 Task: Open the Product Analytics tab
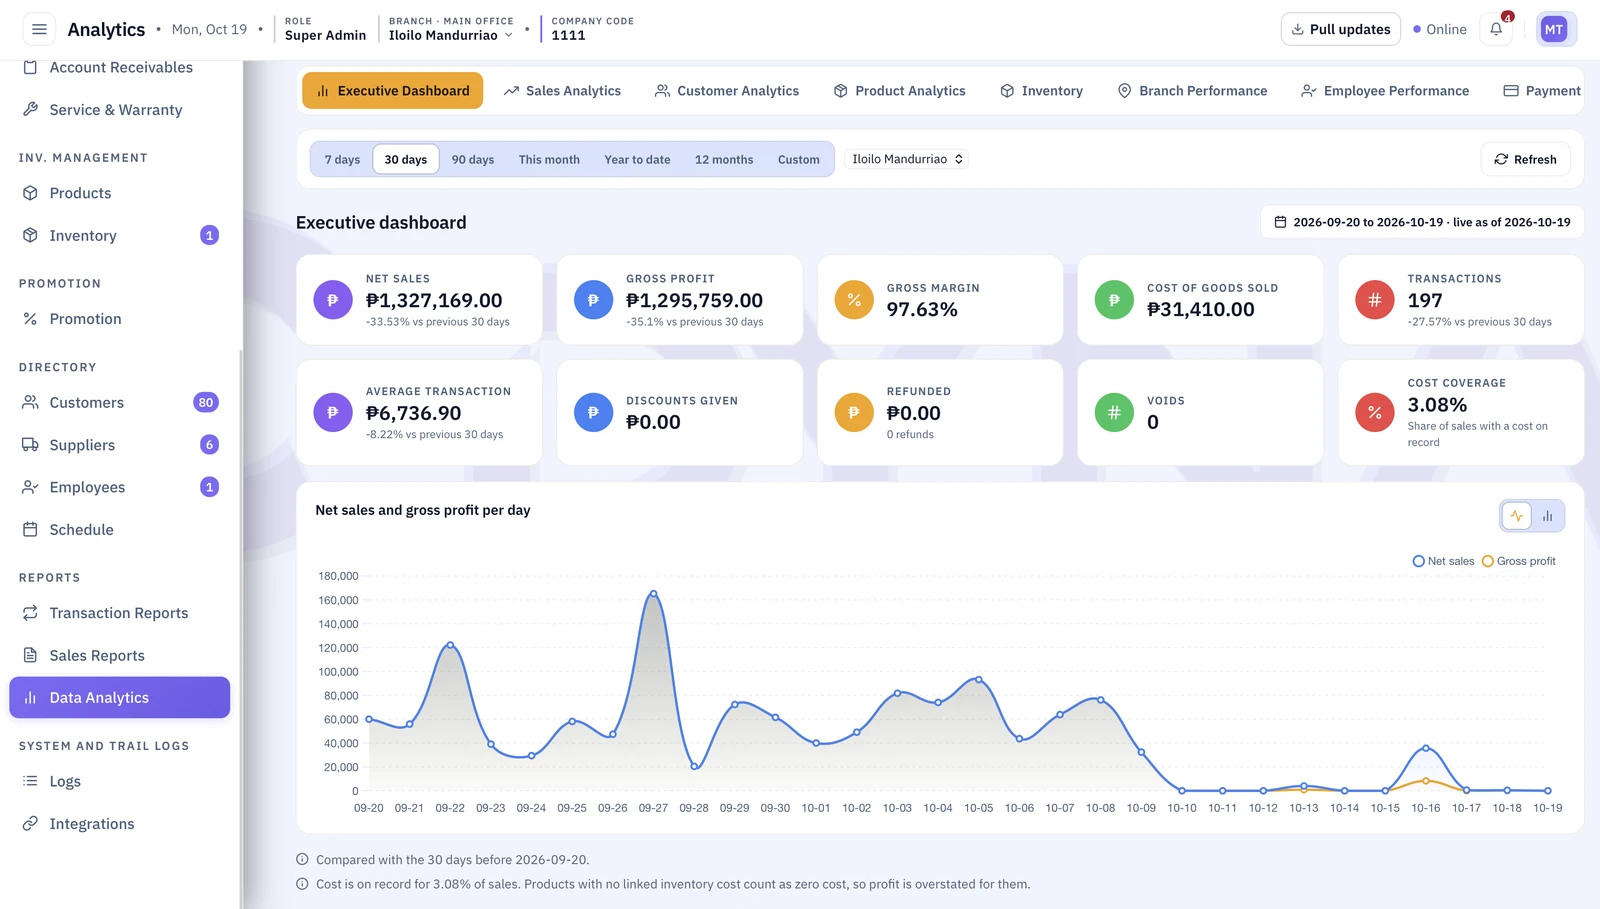click(x=899, y=90)
